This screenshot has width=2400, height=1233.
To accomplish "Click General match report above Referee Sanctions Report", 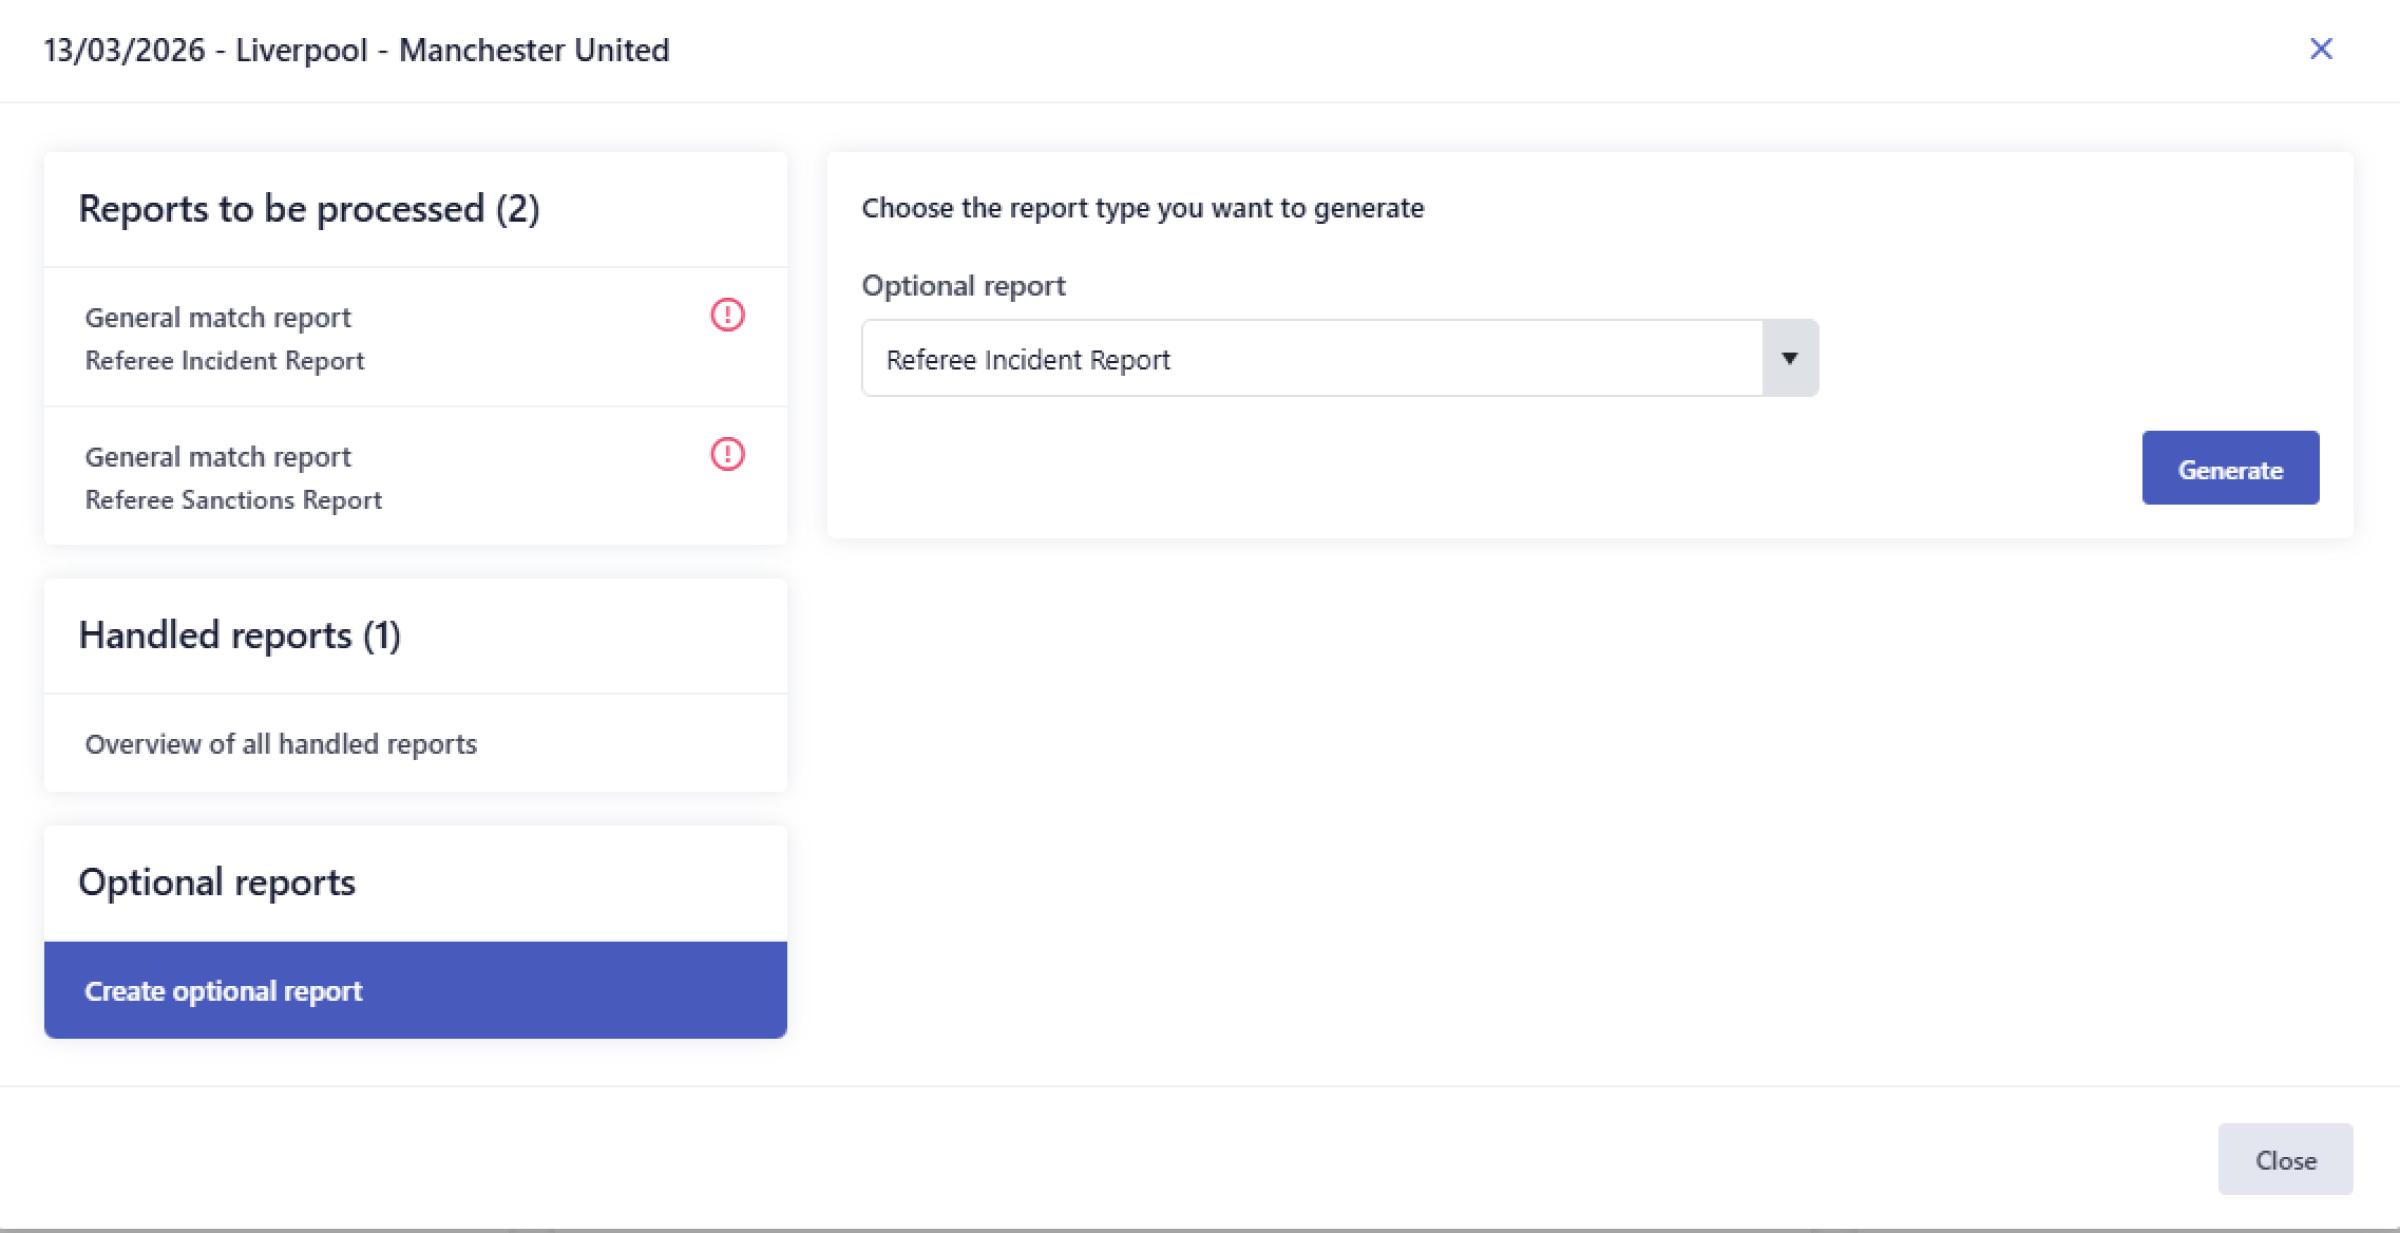I will (218, 457).
